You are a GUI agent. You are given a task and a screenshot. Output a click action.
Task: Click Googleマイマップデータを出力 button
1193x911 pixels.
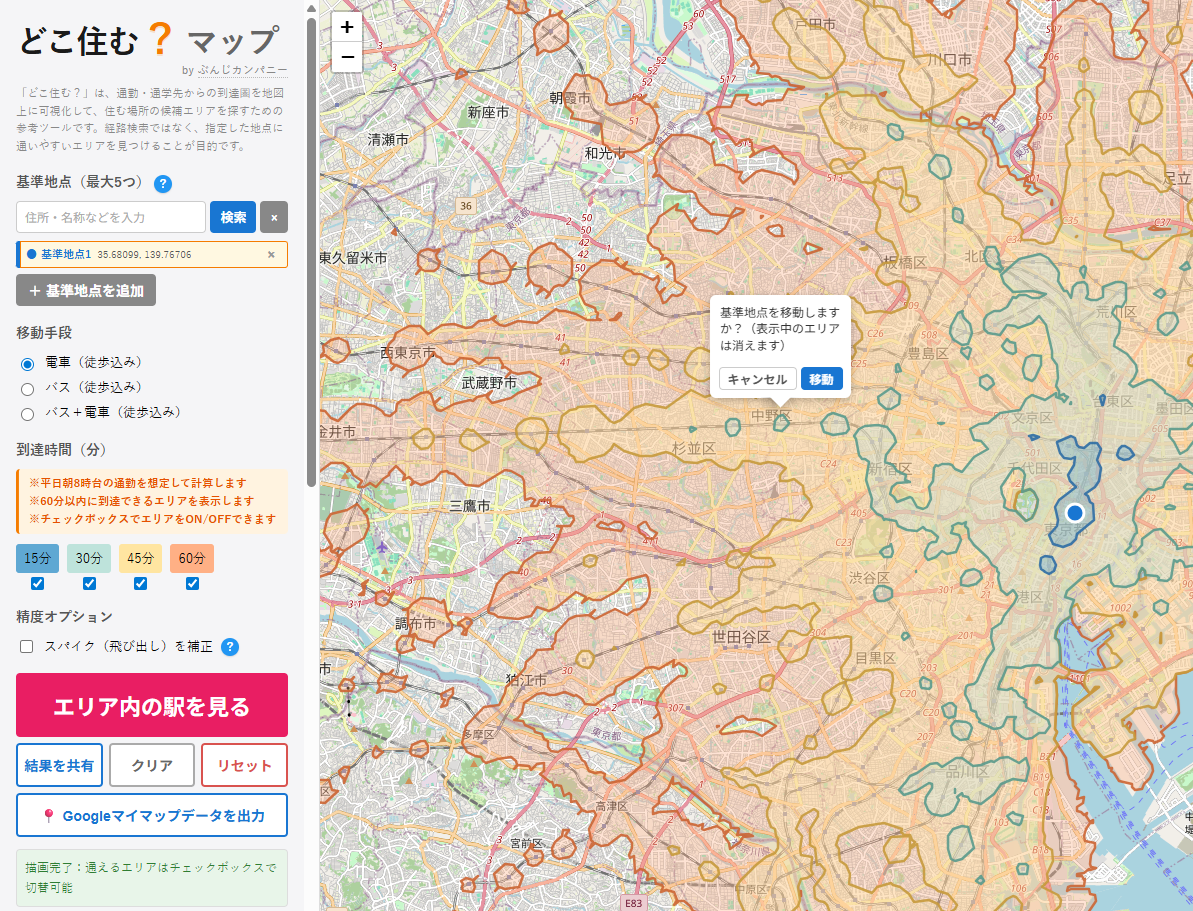152,815
